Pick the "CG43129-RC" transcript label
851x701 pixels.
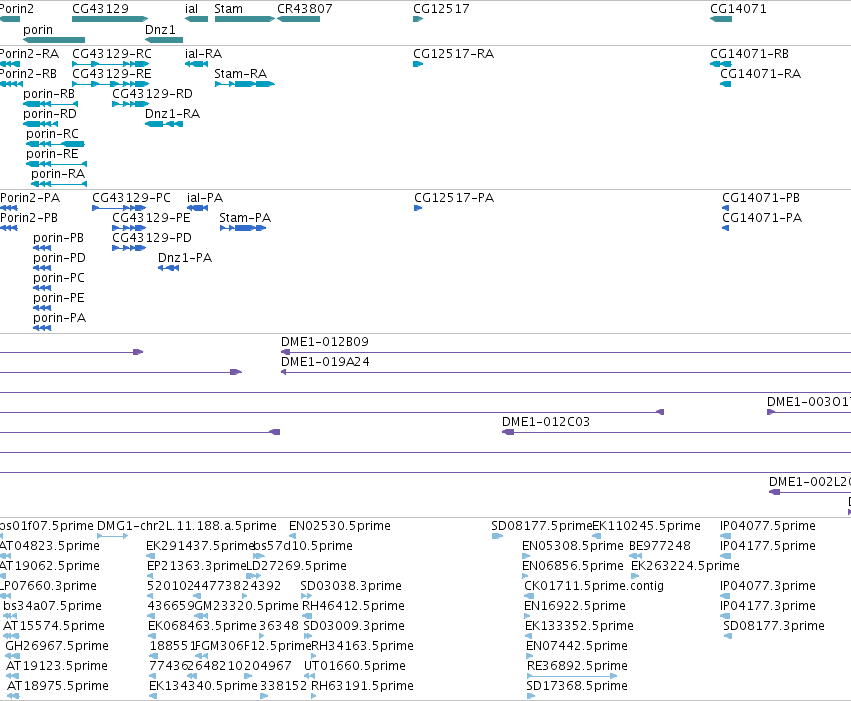pyautogui.click(x=112, y=54)
